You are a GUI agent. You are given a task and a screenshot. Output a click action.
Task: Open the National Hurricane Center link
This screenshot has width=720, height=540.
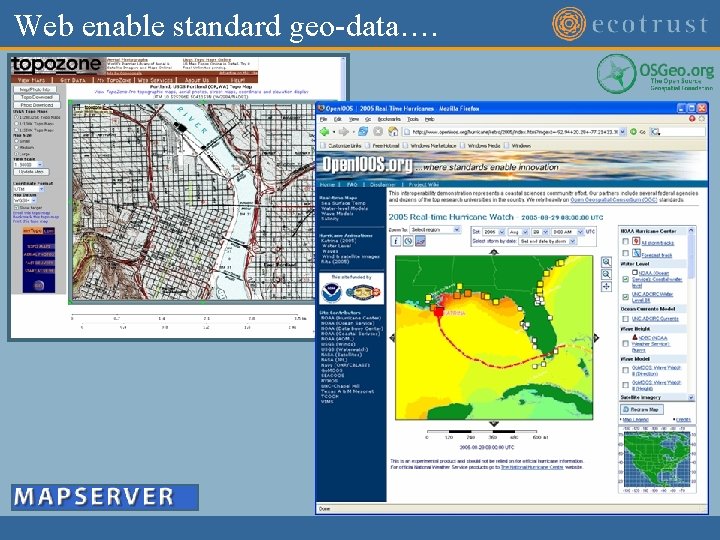point(532,467)
